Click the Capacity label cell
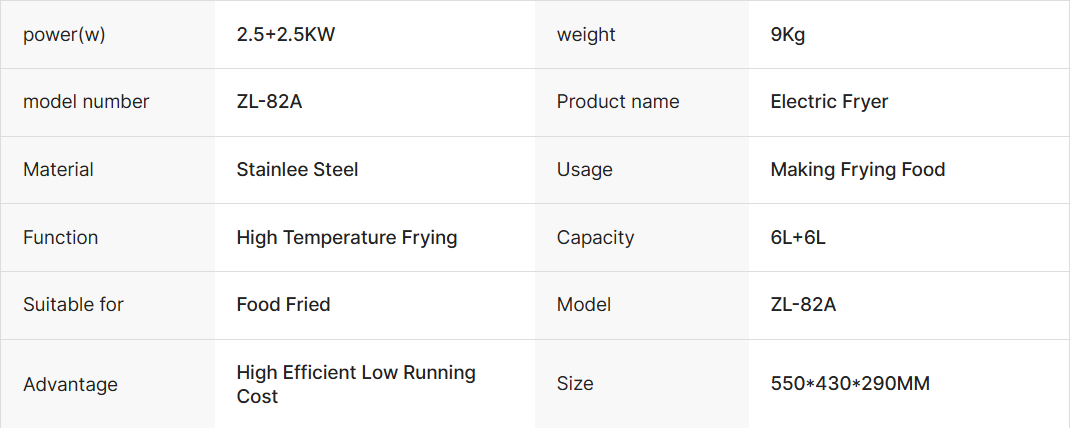The height and width of the screenshot is (428, 1070). [x=595, y=238]
